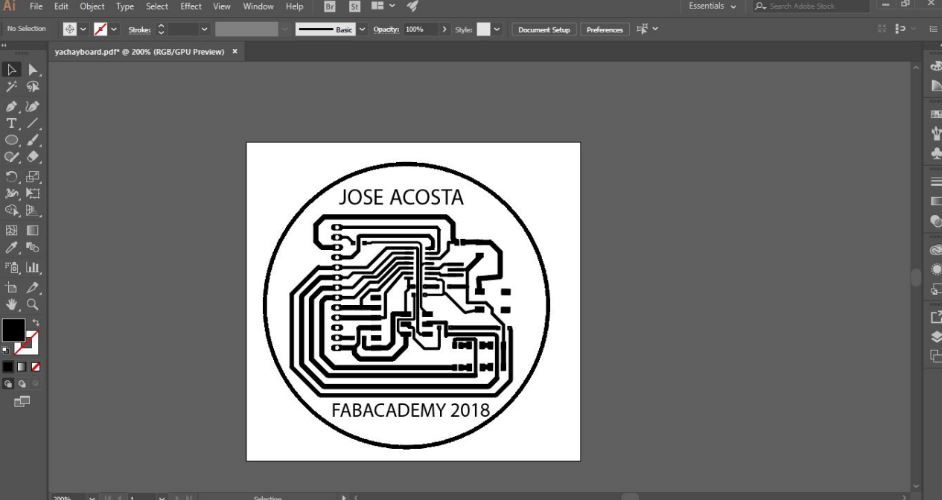
Task: Select the Shape Builder tool
Action: pos(11,211)
